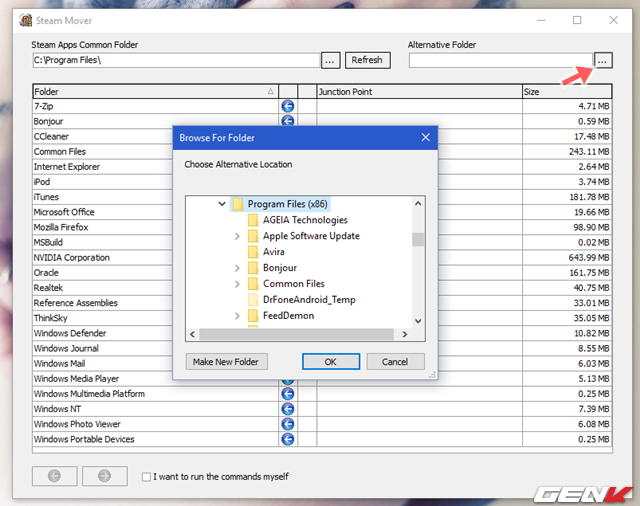Screen dimensions: 640x506
Task: Select Apple Software Update tree item
Action: [311, 236]
